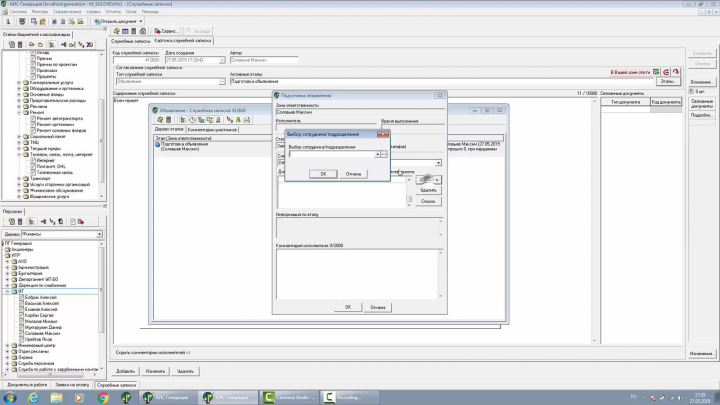Screen dimensions: 720x405
Task: Click the tree-structure icon in the Объявление window toolbar
Action: [183, 120]
